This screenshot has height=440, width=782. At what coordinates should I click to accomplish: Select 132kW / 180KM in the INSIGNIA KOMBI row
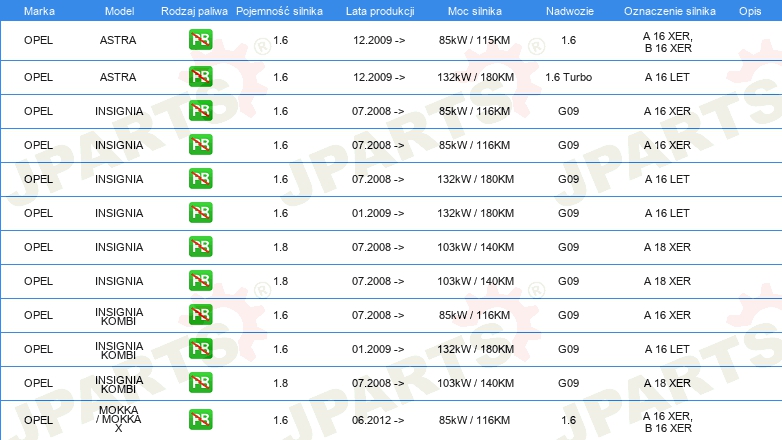click(475, 349)
